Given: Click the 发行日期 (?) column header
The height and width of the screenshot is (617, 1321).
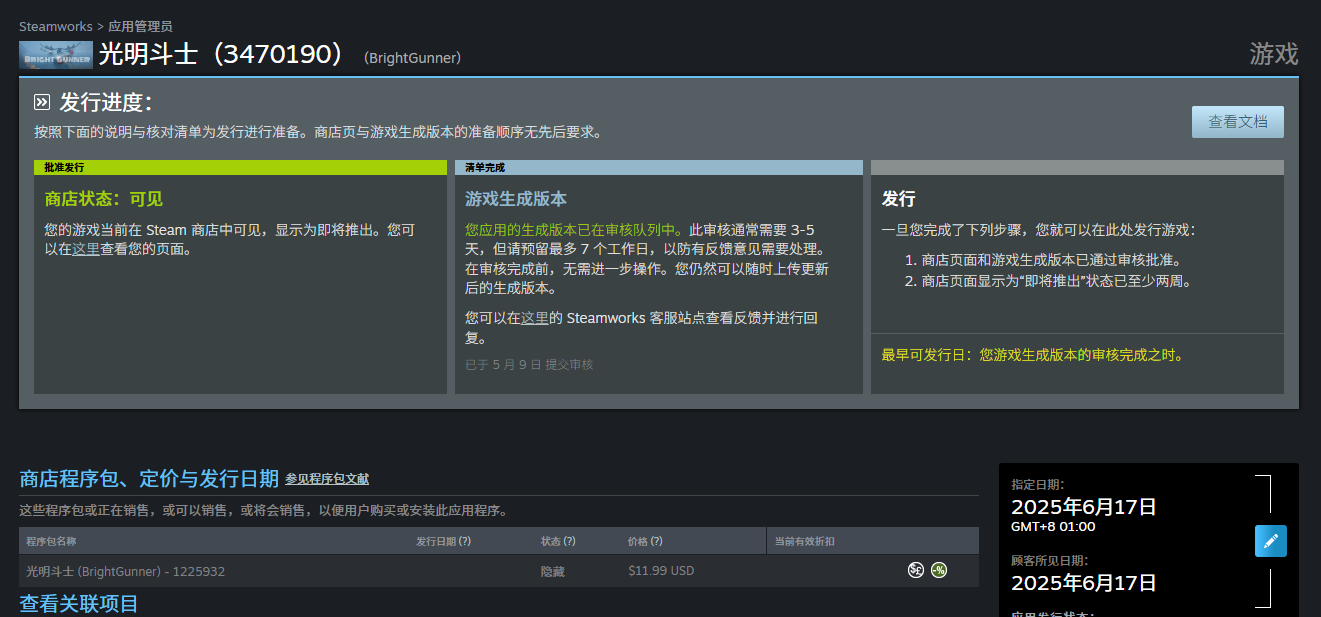Looking at the screenshot, I should (443, 541).
